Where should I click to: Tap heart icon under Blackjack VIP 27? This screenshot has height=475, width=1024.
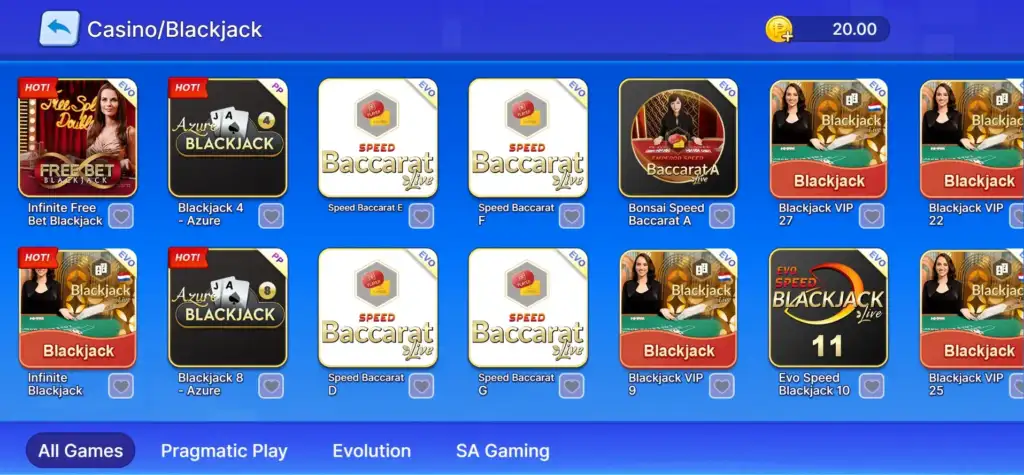click(872, 216)
